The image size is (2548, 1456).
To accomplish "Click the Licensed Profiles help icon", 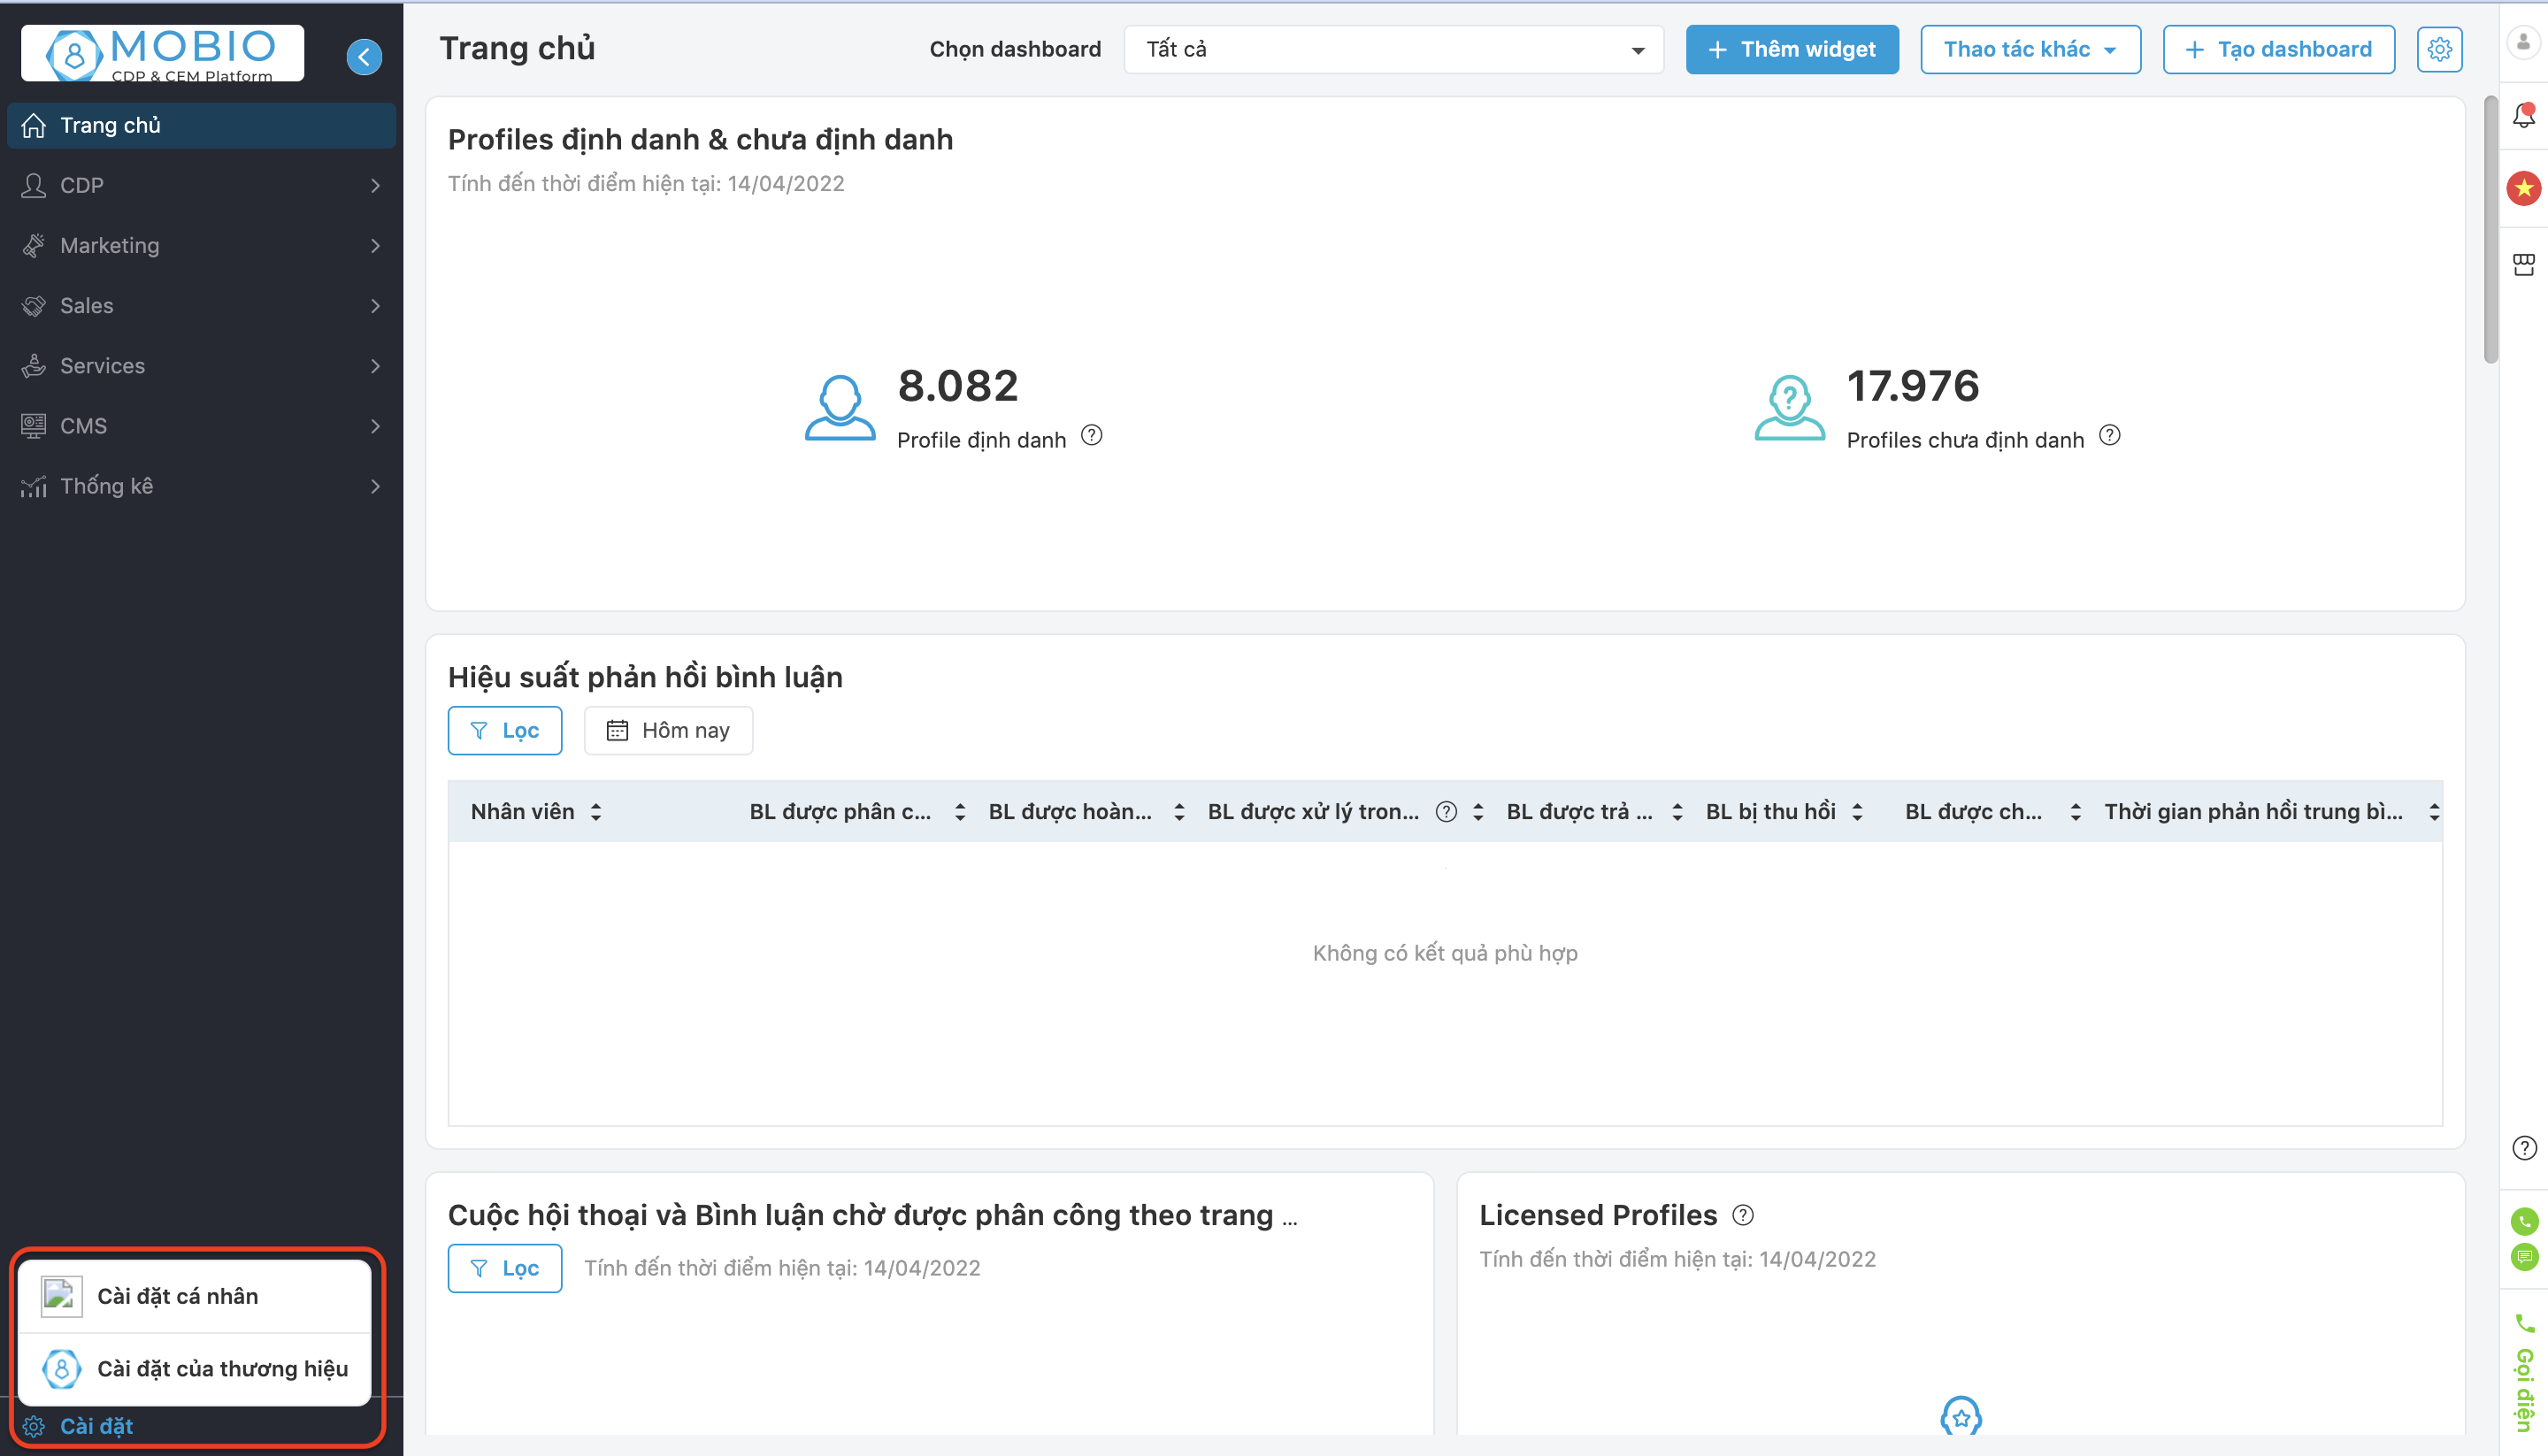I will point(1743,1215).
